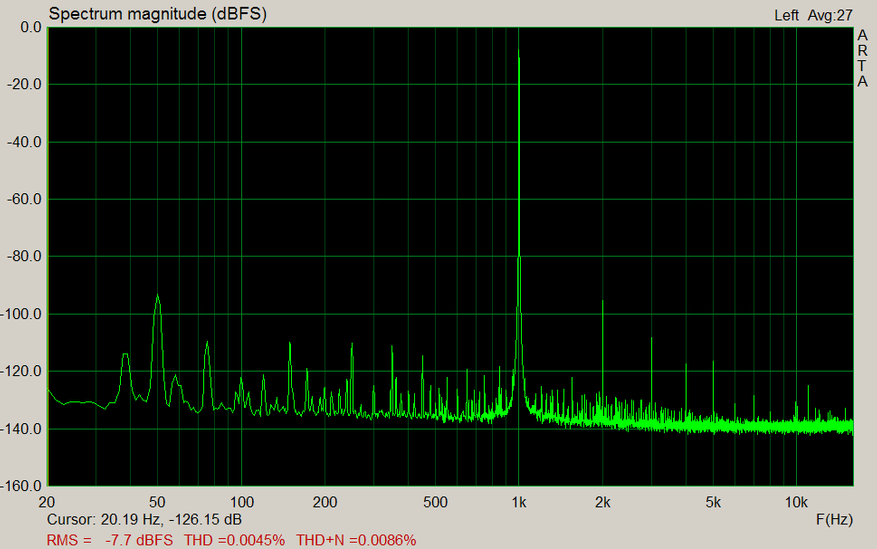
Task: Click the 1 kHz fundamental peak top
Action: click(x=518, y=52)
